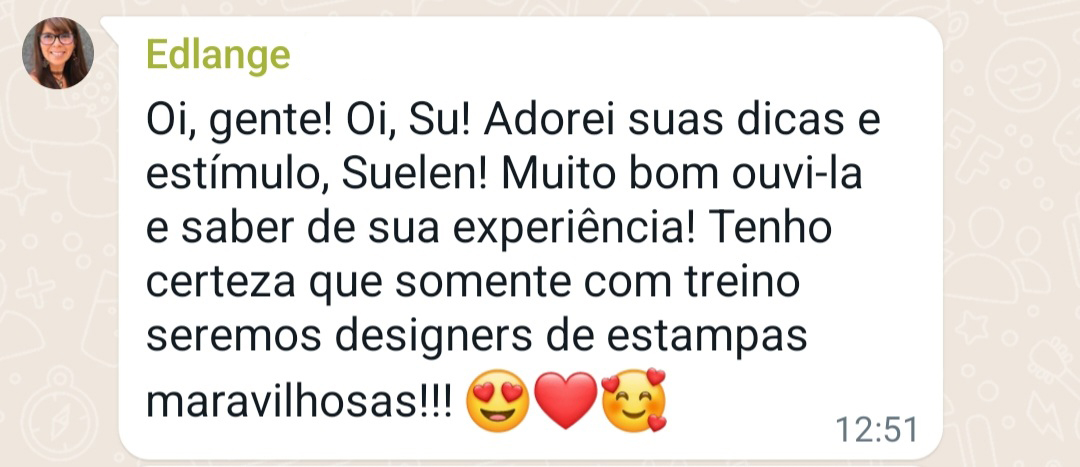Click the heart-eyes smiley emoji
The width and height of the screenshot is (1080, 467).
pyautogui.click(x=497, y=401)
